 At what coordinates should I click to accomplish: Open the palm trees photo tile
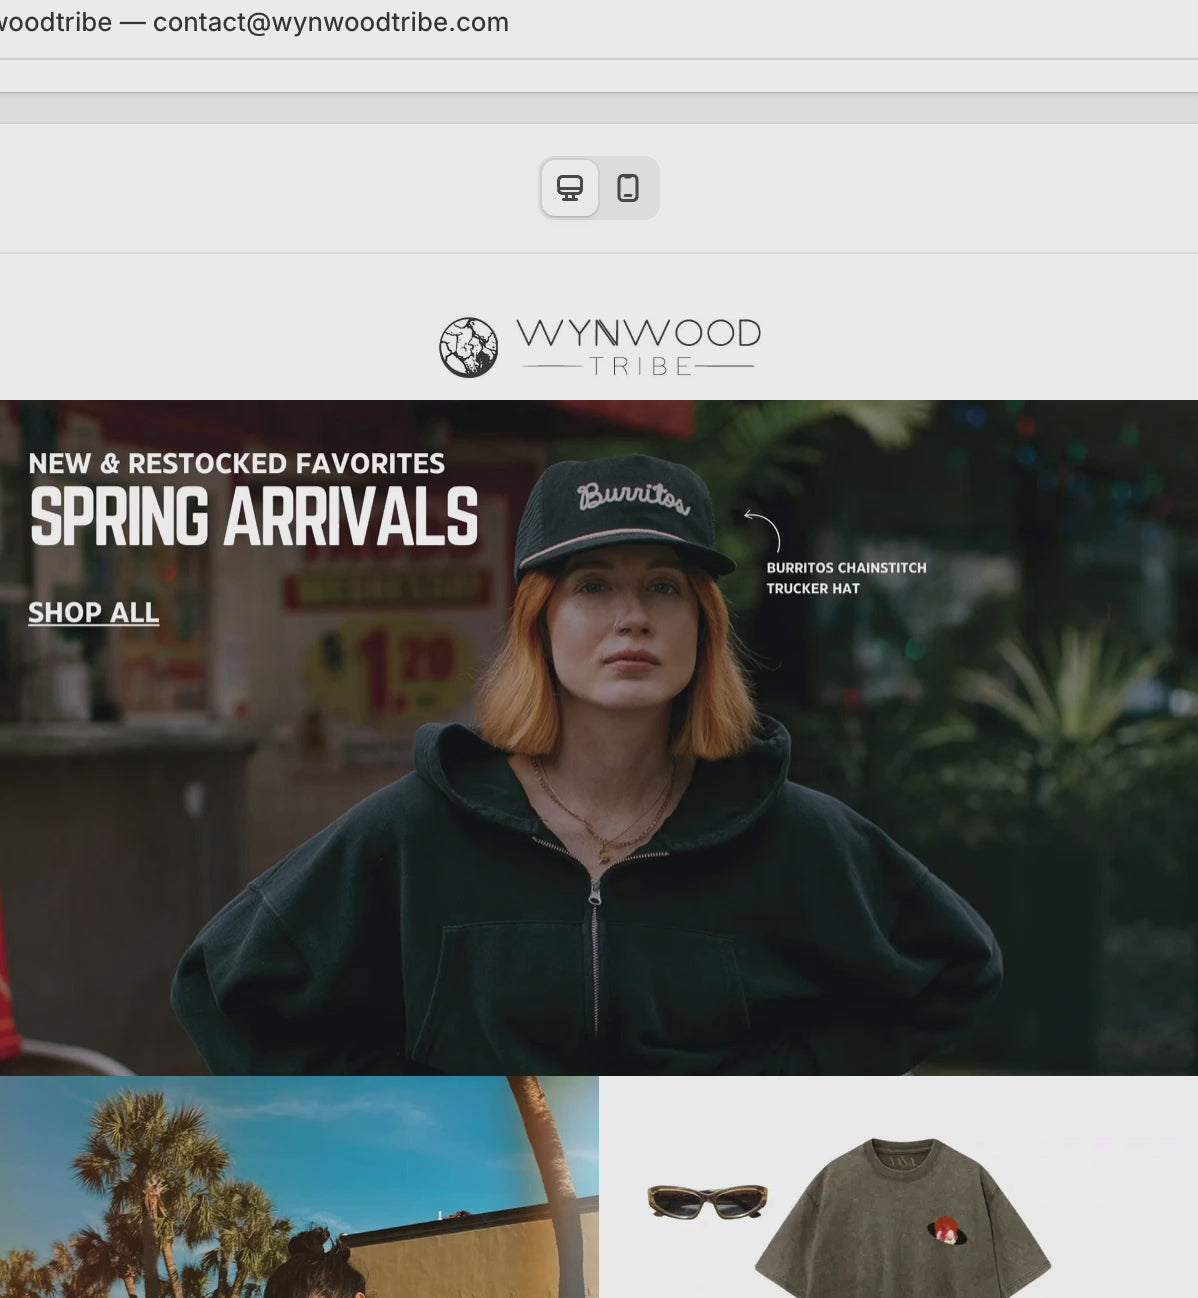299,1188
